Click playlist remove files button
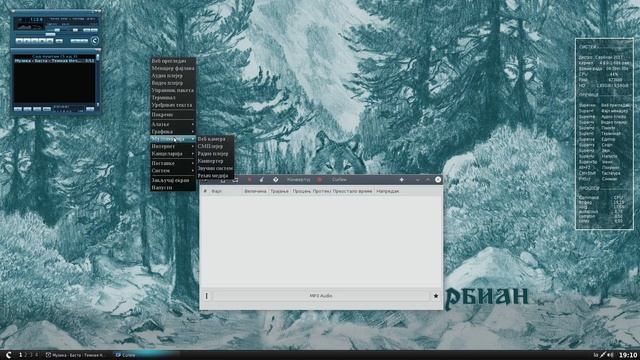The width and height of the screenshot is (640, 360). (x=27, y=109)
